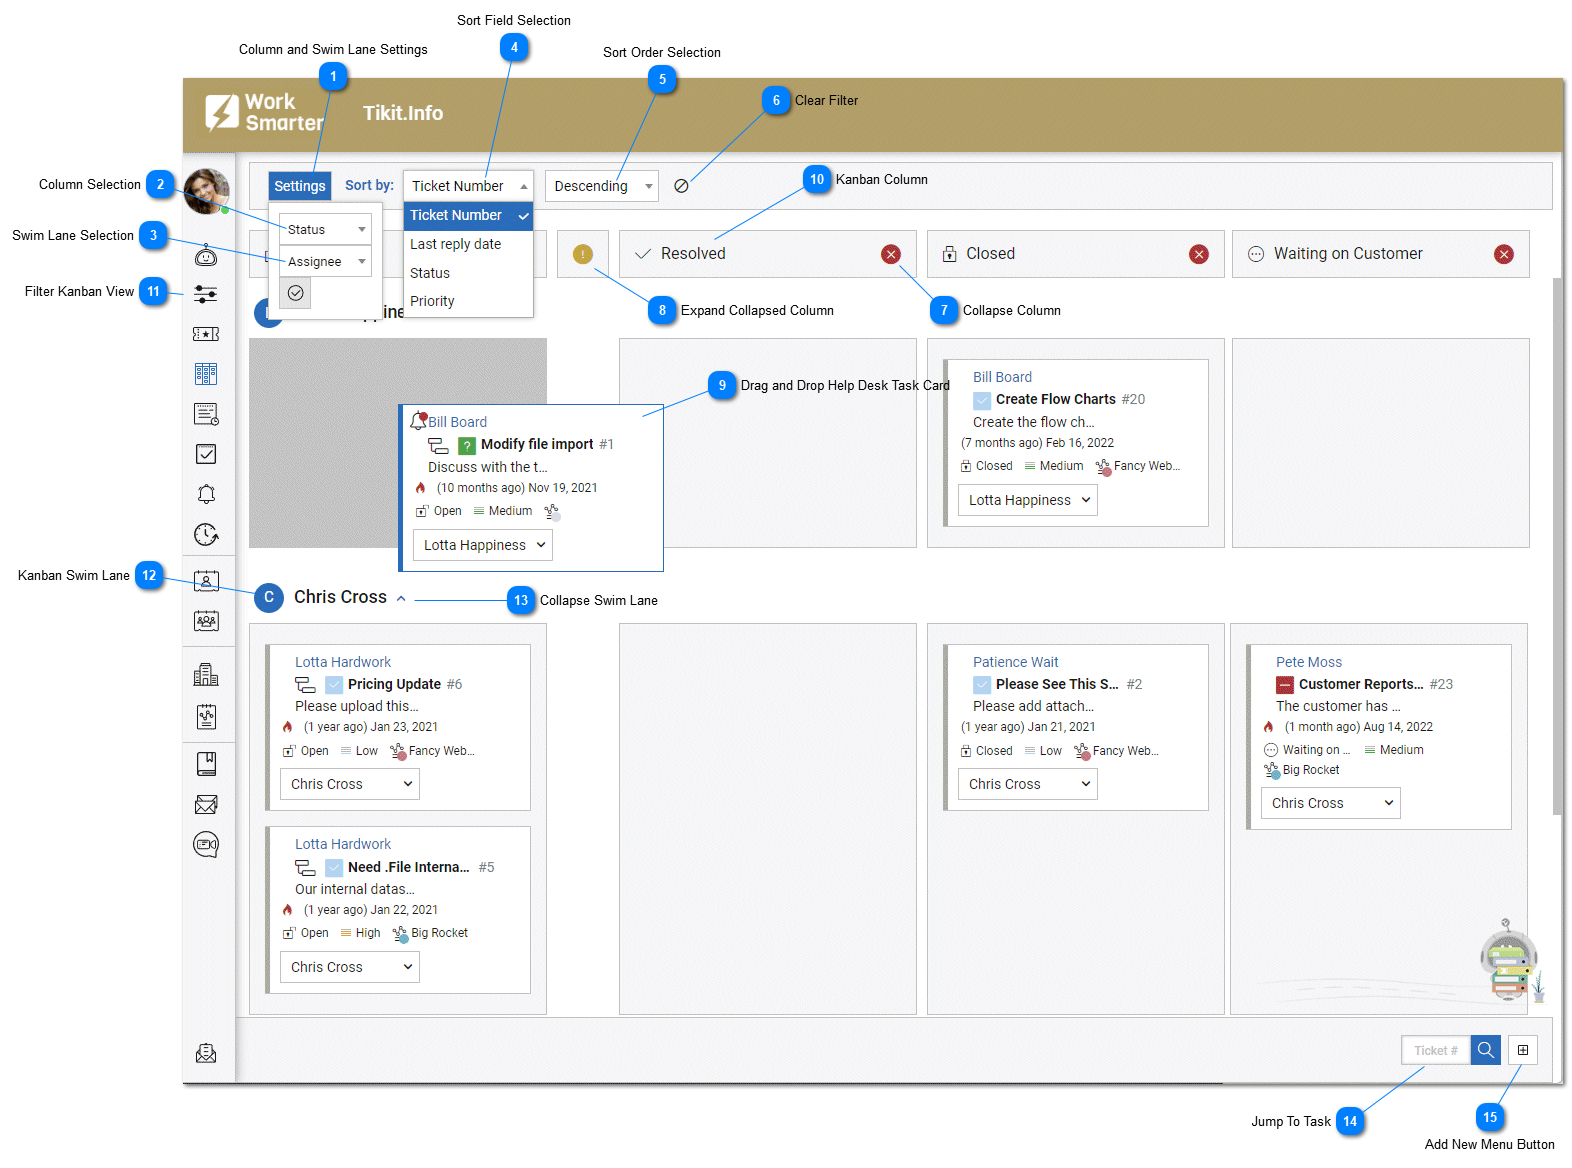
Task: Open the Status column selection dropdown
Action: coord(325,229)
